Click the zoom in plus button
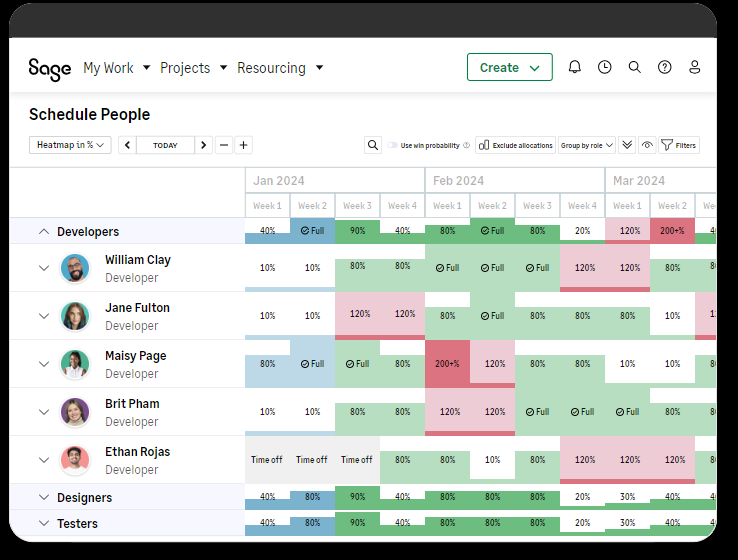The height and width of the screenshot is (560, 738). click(244, 145)
